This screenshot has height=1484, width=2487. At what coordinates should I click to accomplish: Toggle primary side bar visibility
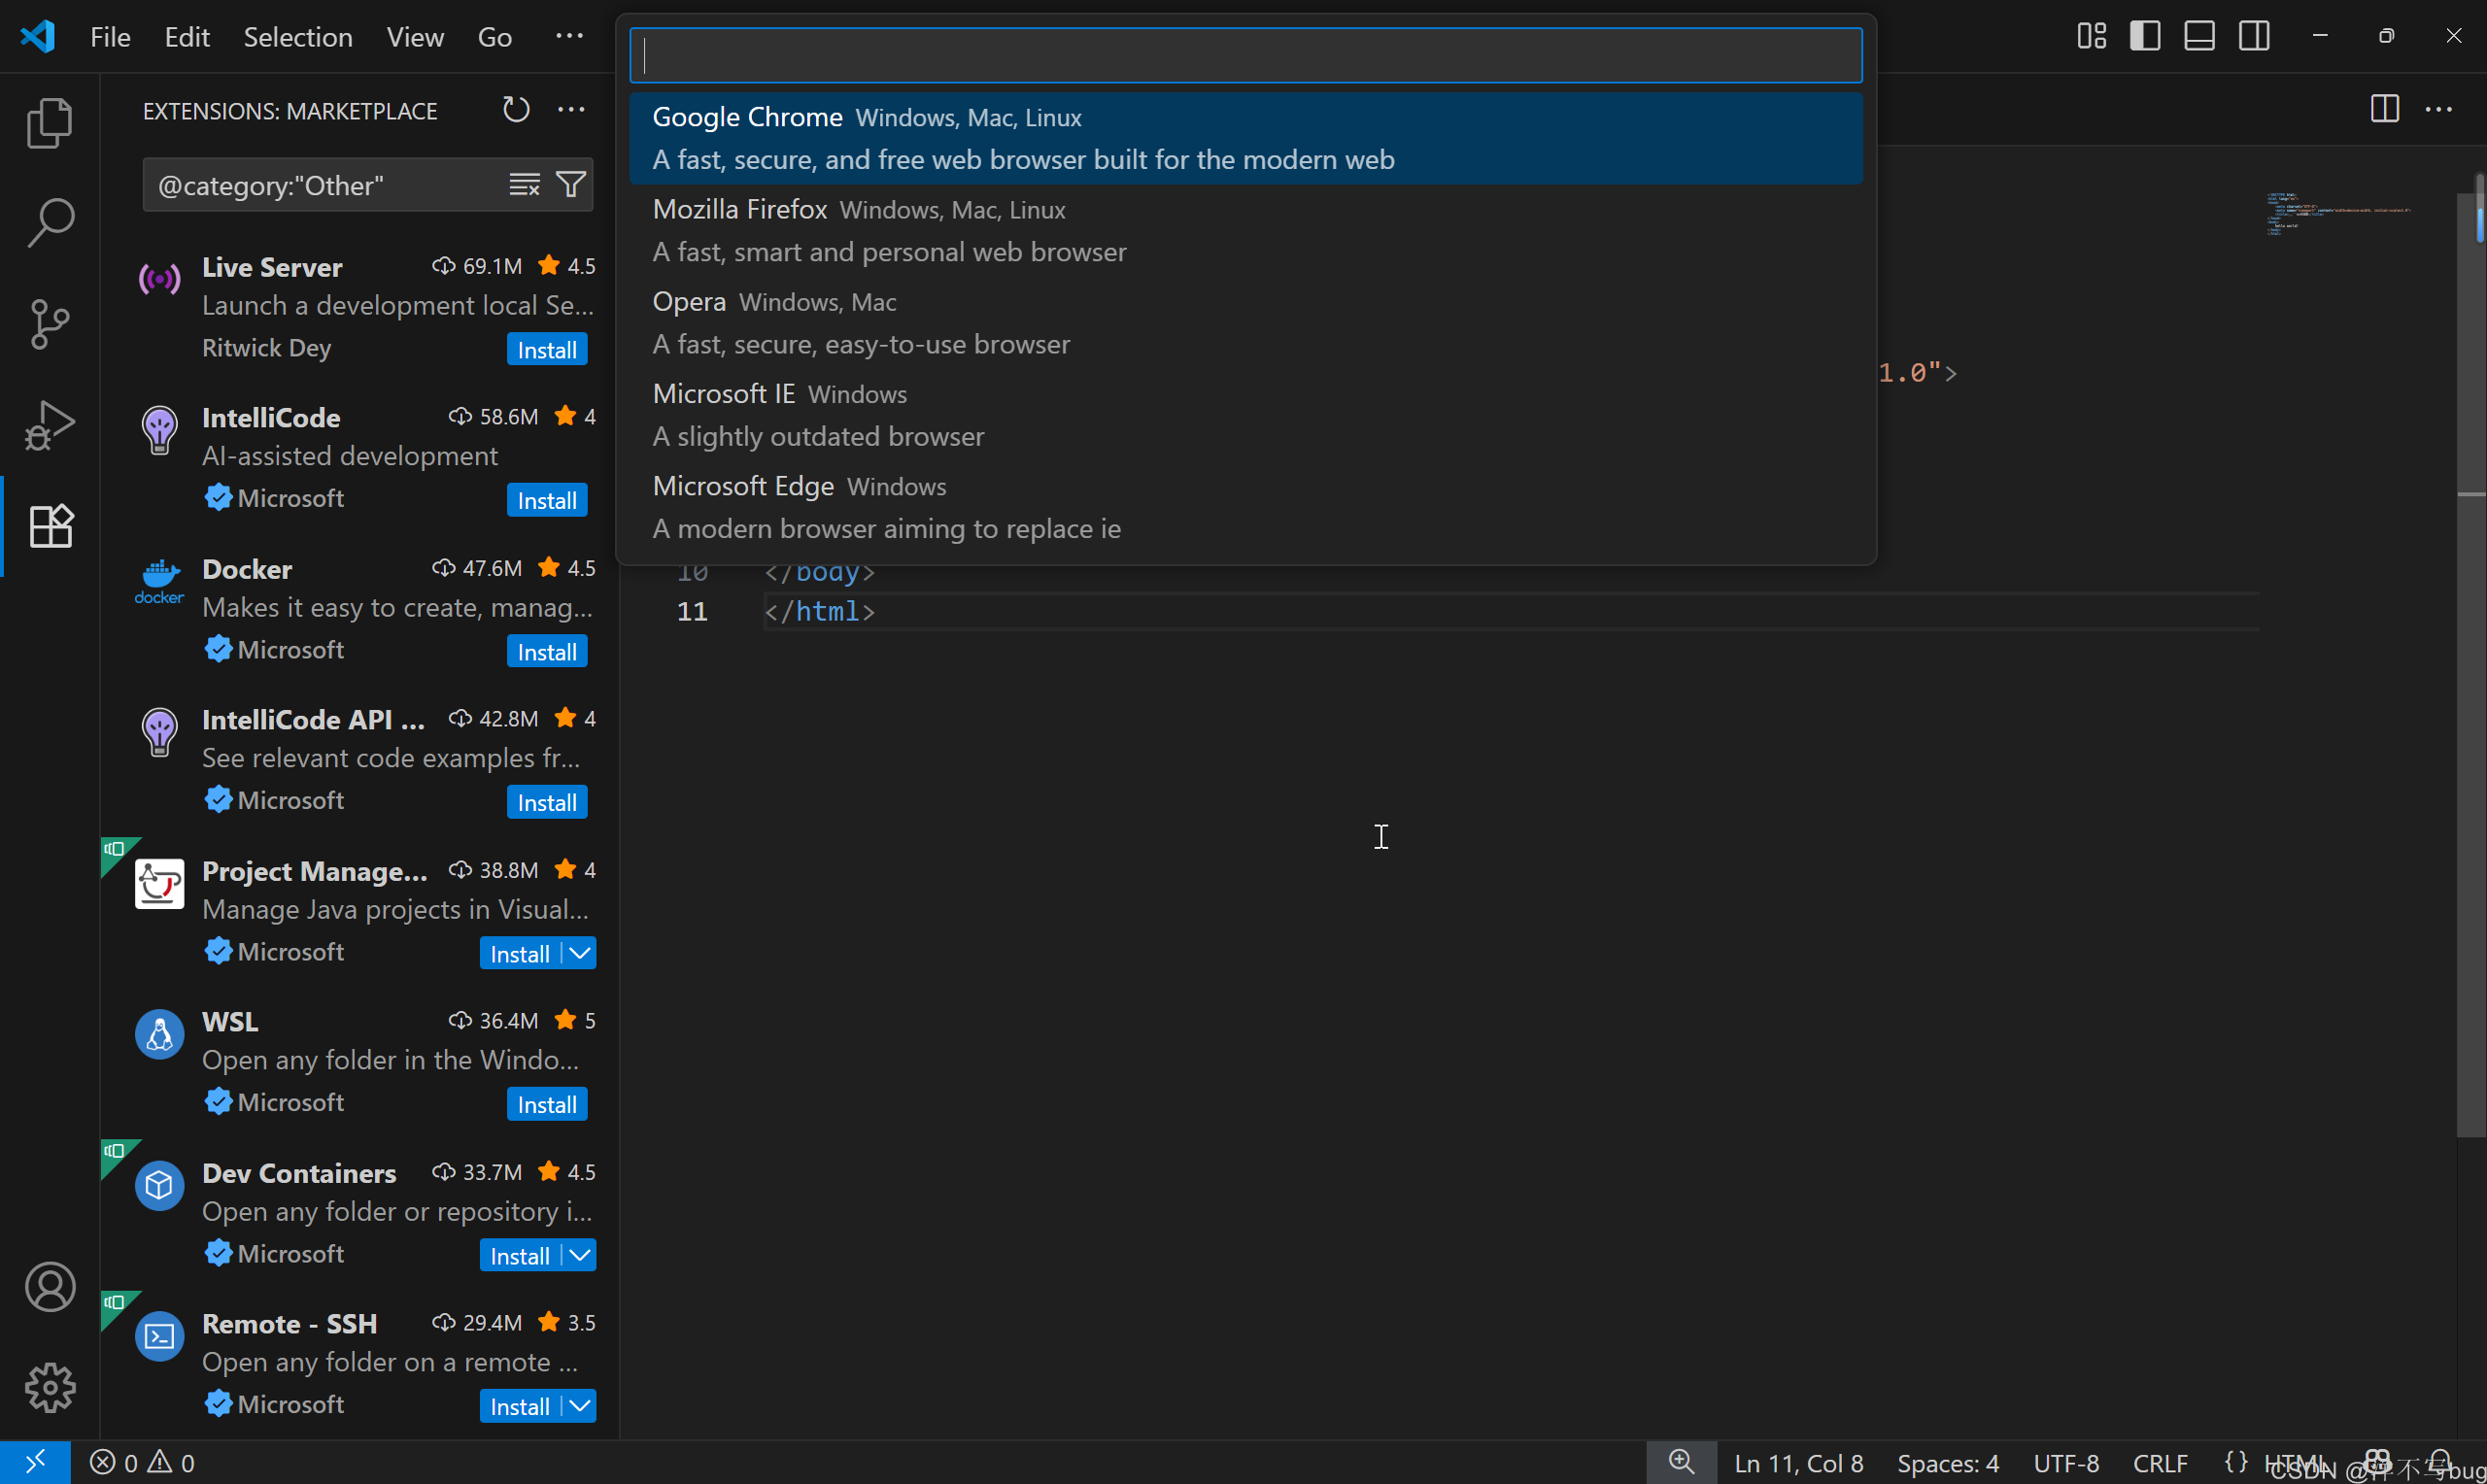[2145, 37]
